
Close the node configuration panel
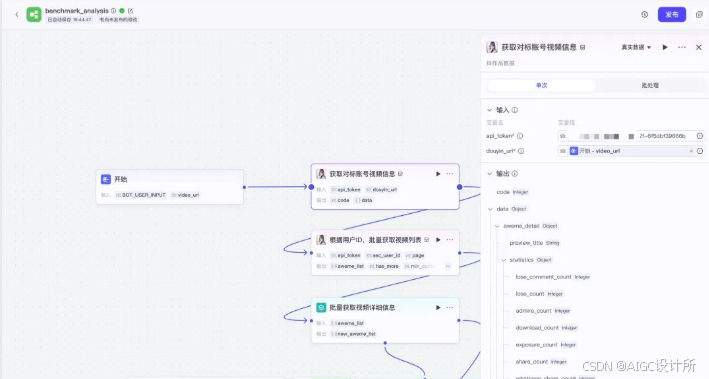[699, 47]
